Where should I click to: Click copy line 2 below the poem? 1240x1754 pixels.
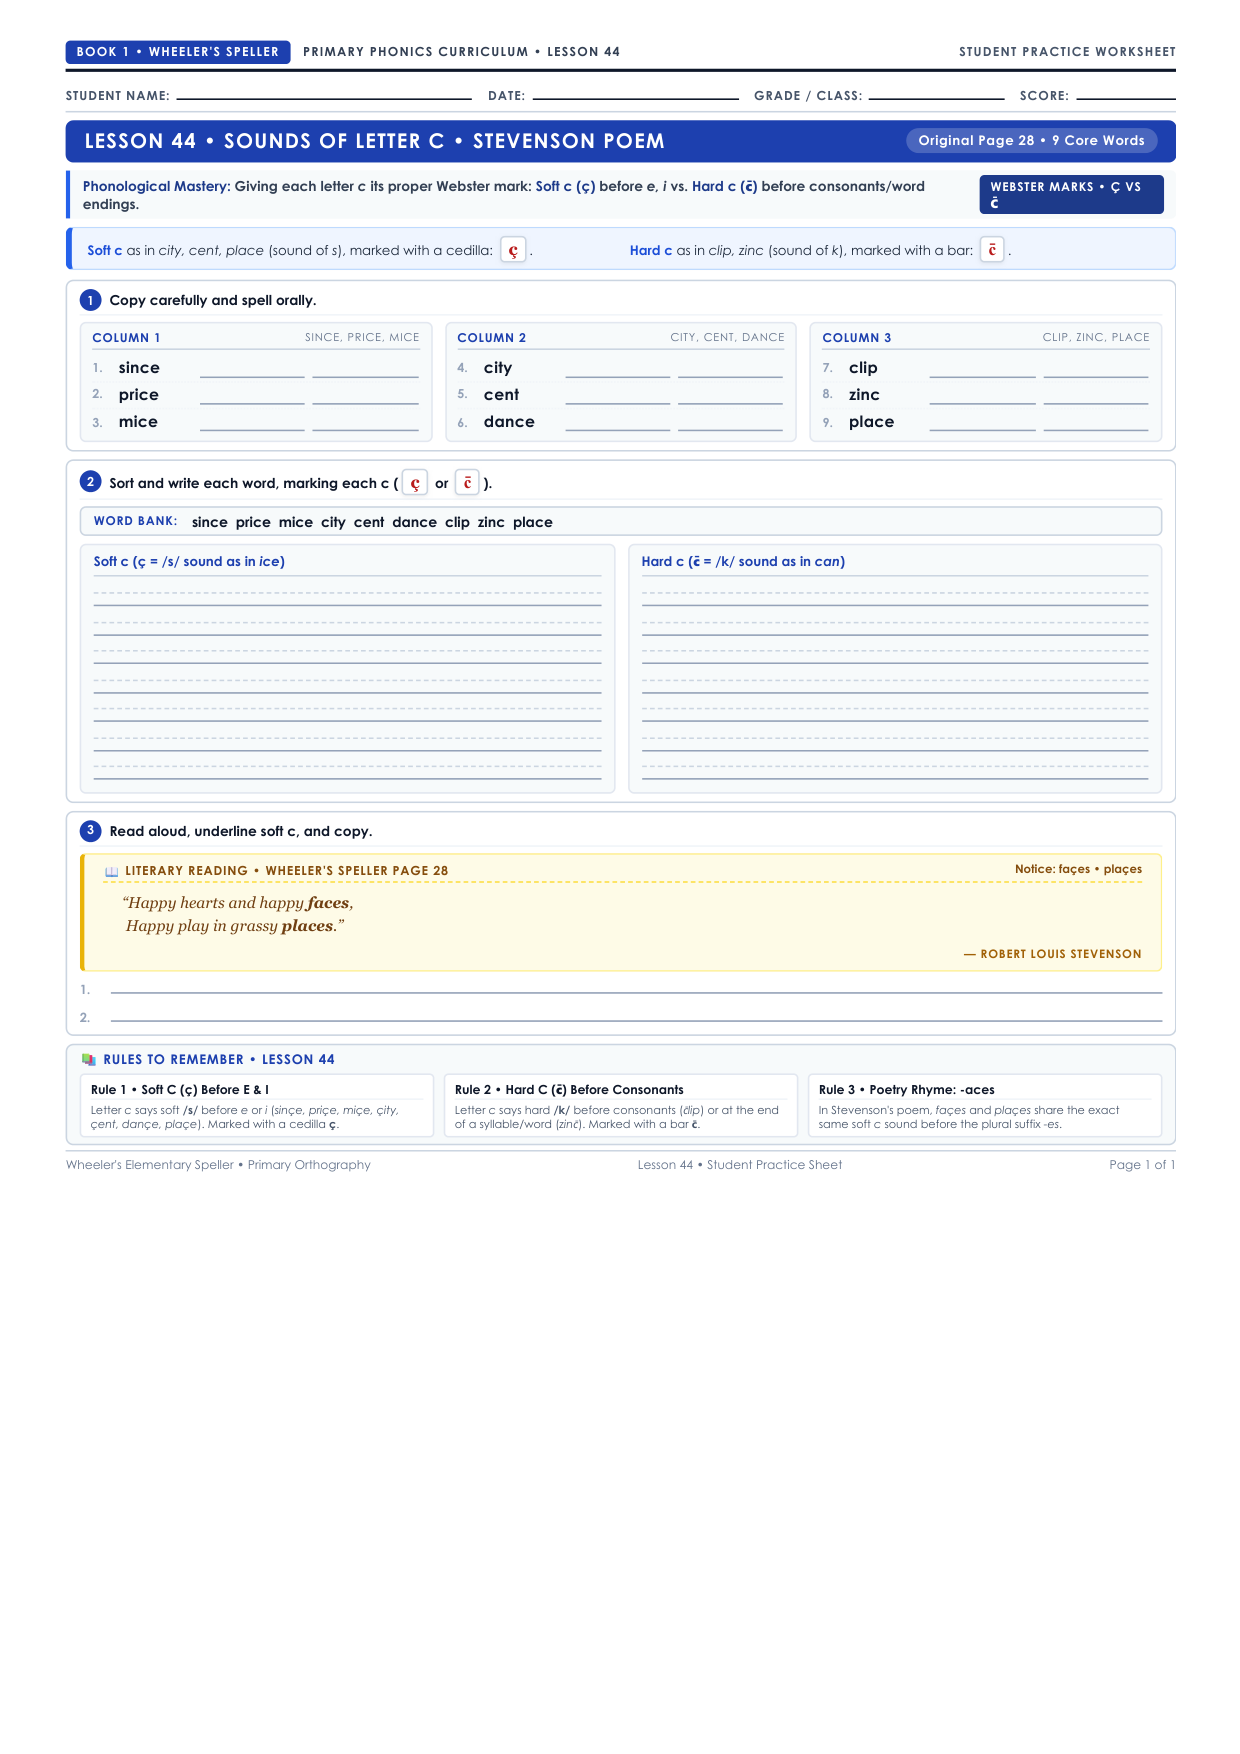point(636,1018)
